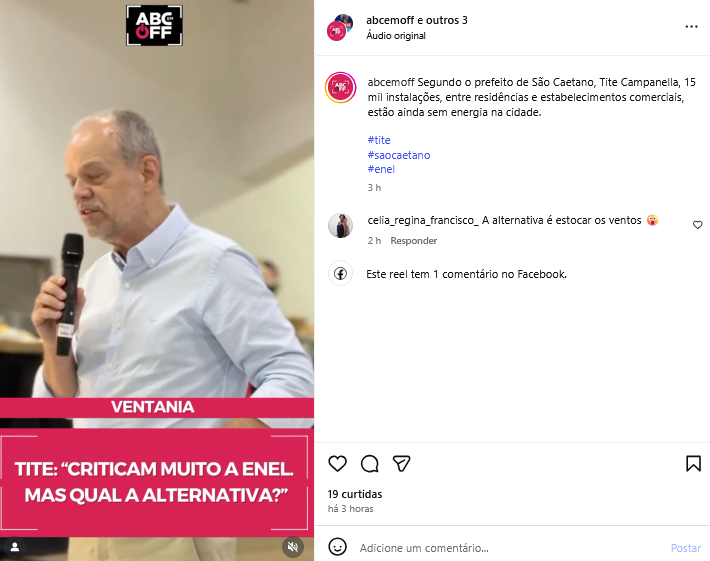Image resolution: width=710 pixels, height=561 pixels.
Task: Like celia_regina_francisco_ comment heart
Action: click(697, 225)
